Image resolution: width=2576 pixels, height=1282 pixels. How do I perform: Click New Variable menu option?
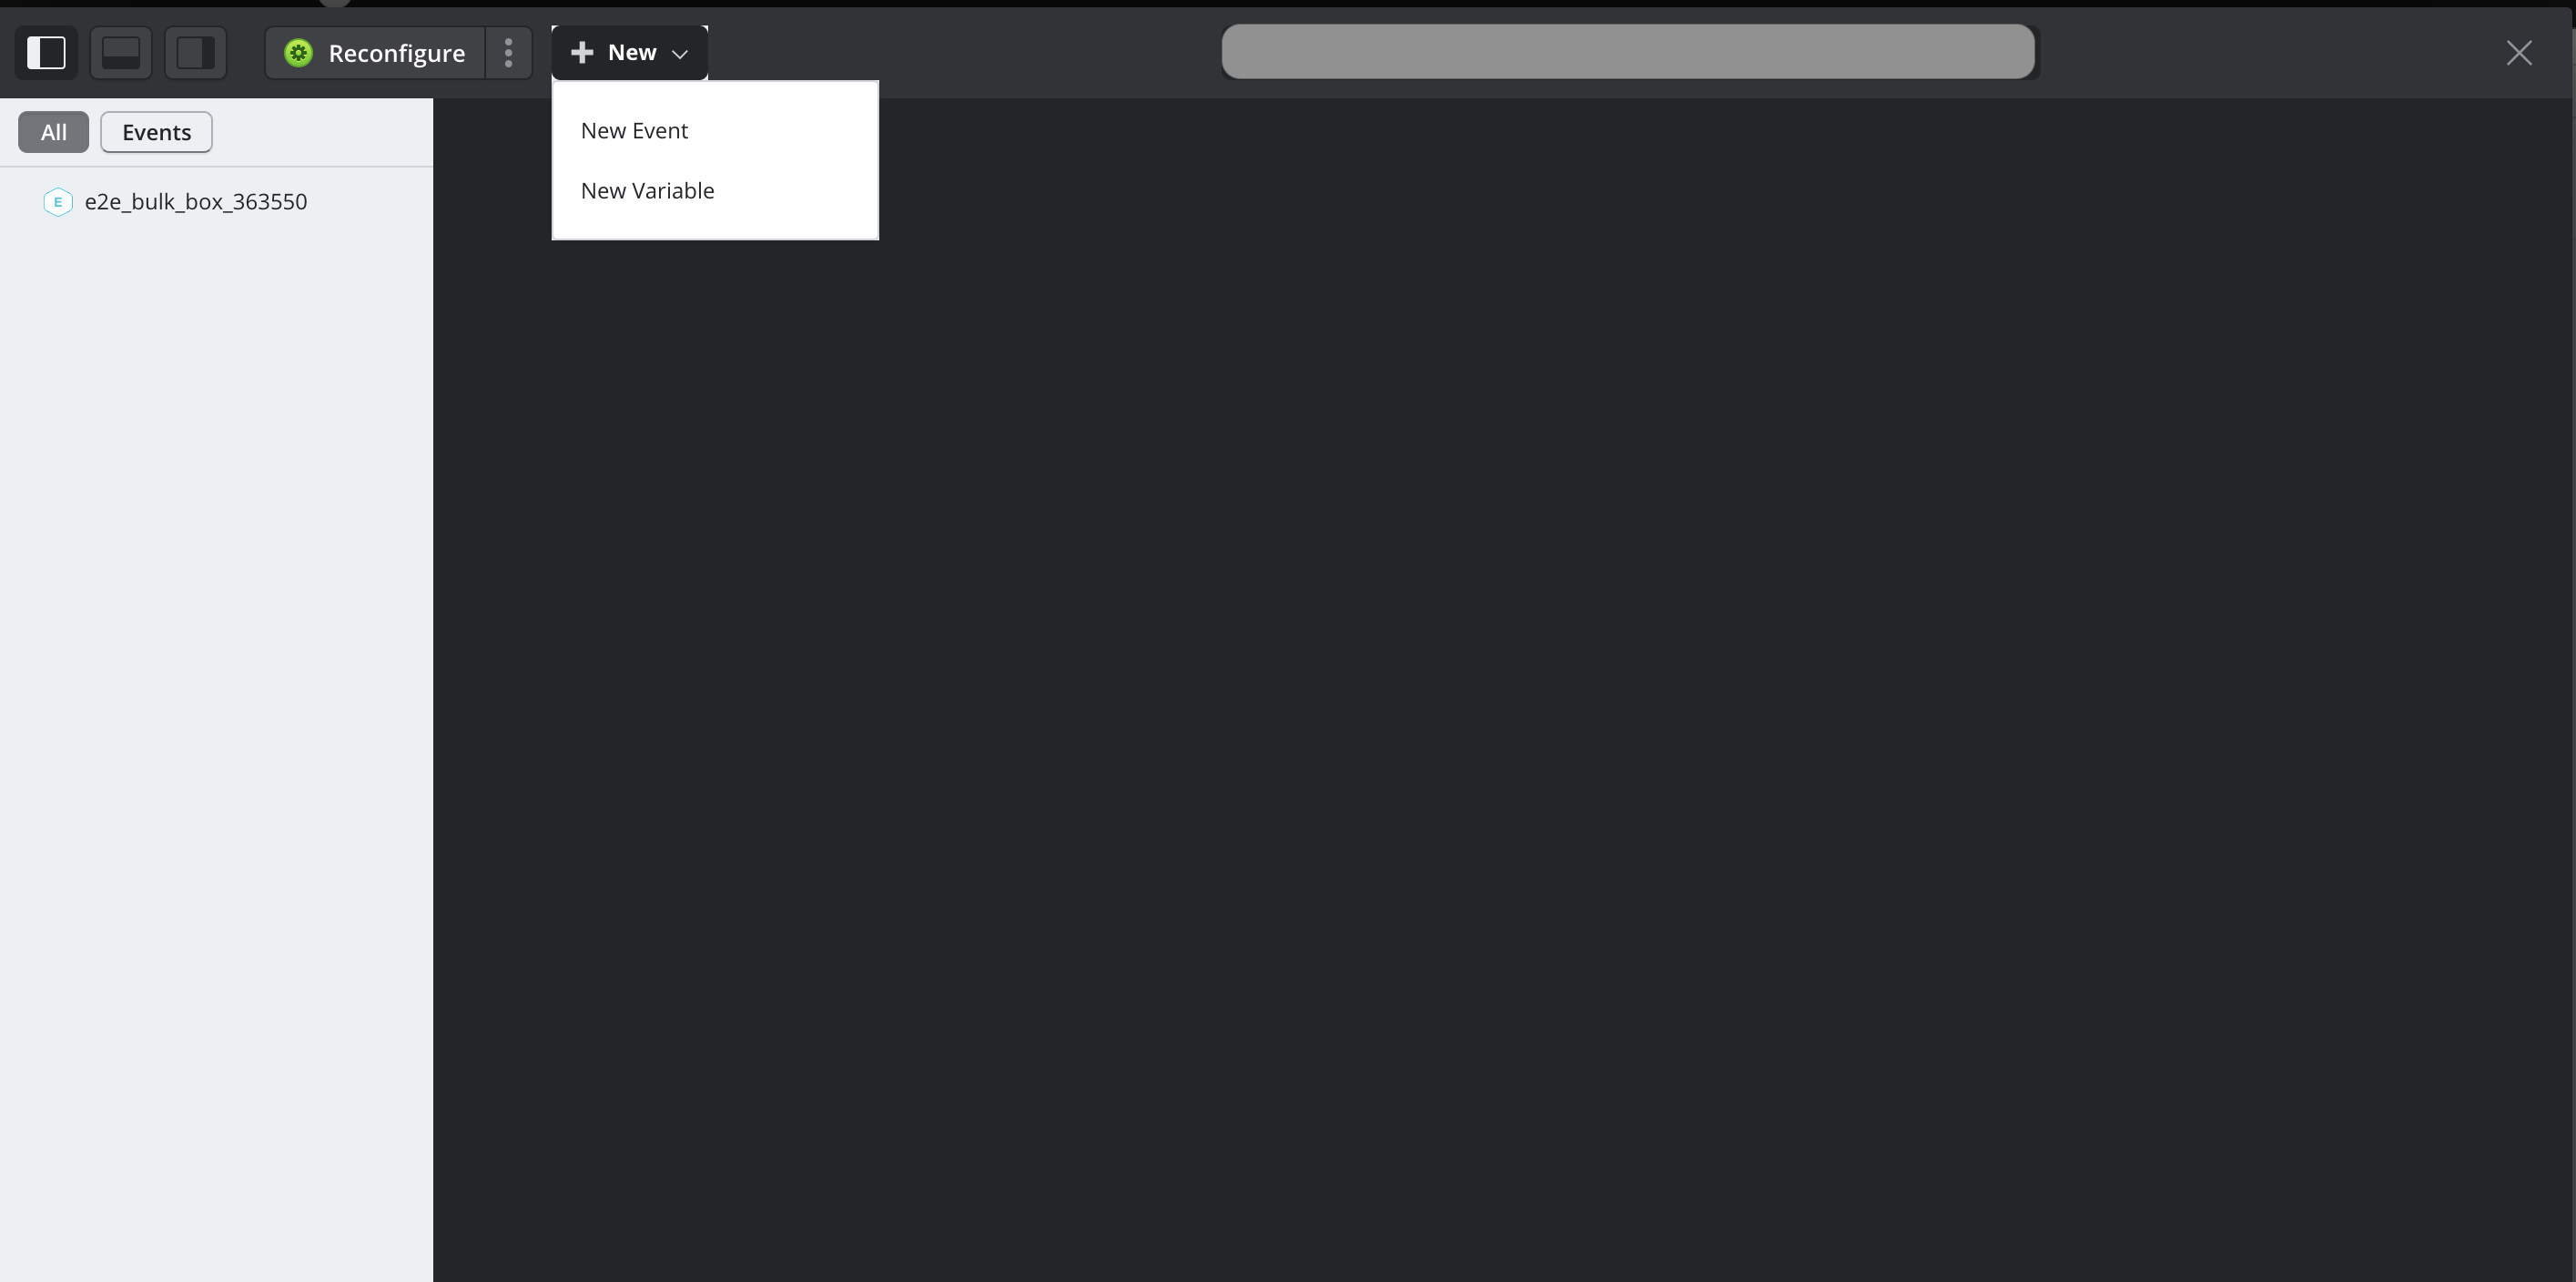(x=647, y=189)
